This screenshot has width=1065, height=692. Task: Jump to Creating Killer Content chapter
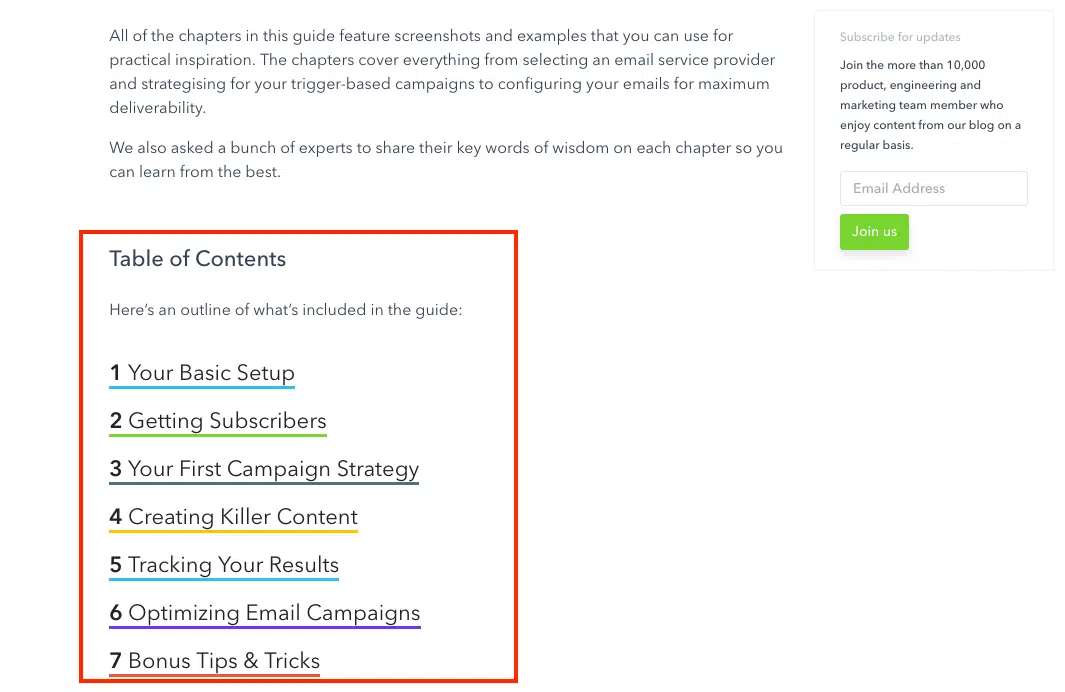233,517
